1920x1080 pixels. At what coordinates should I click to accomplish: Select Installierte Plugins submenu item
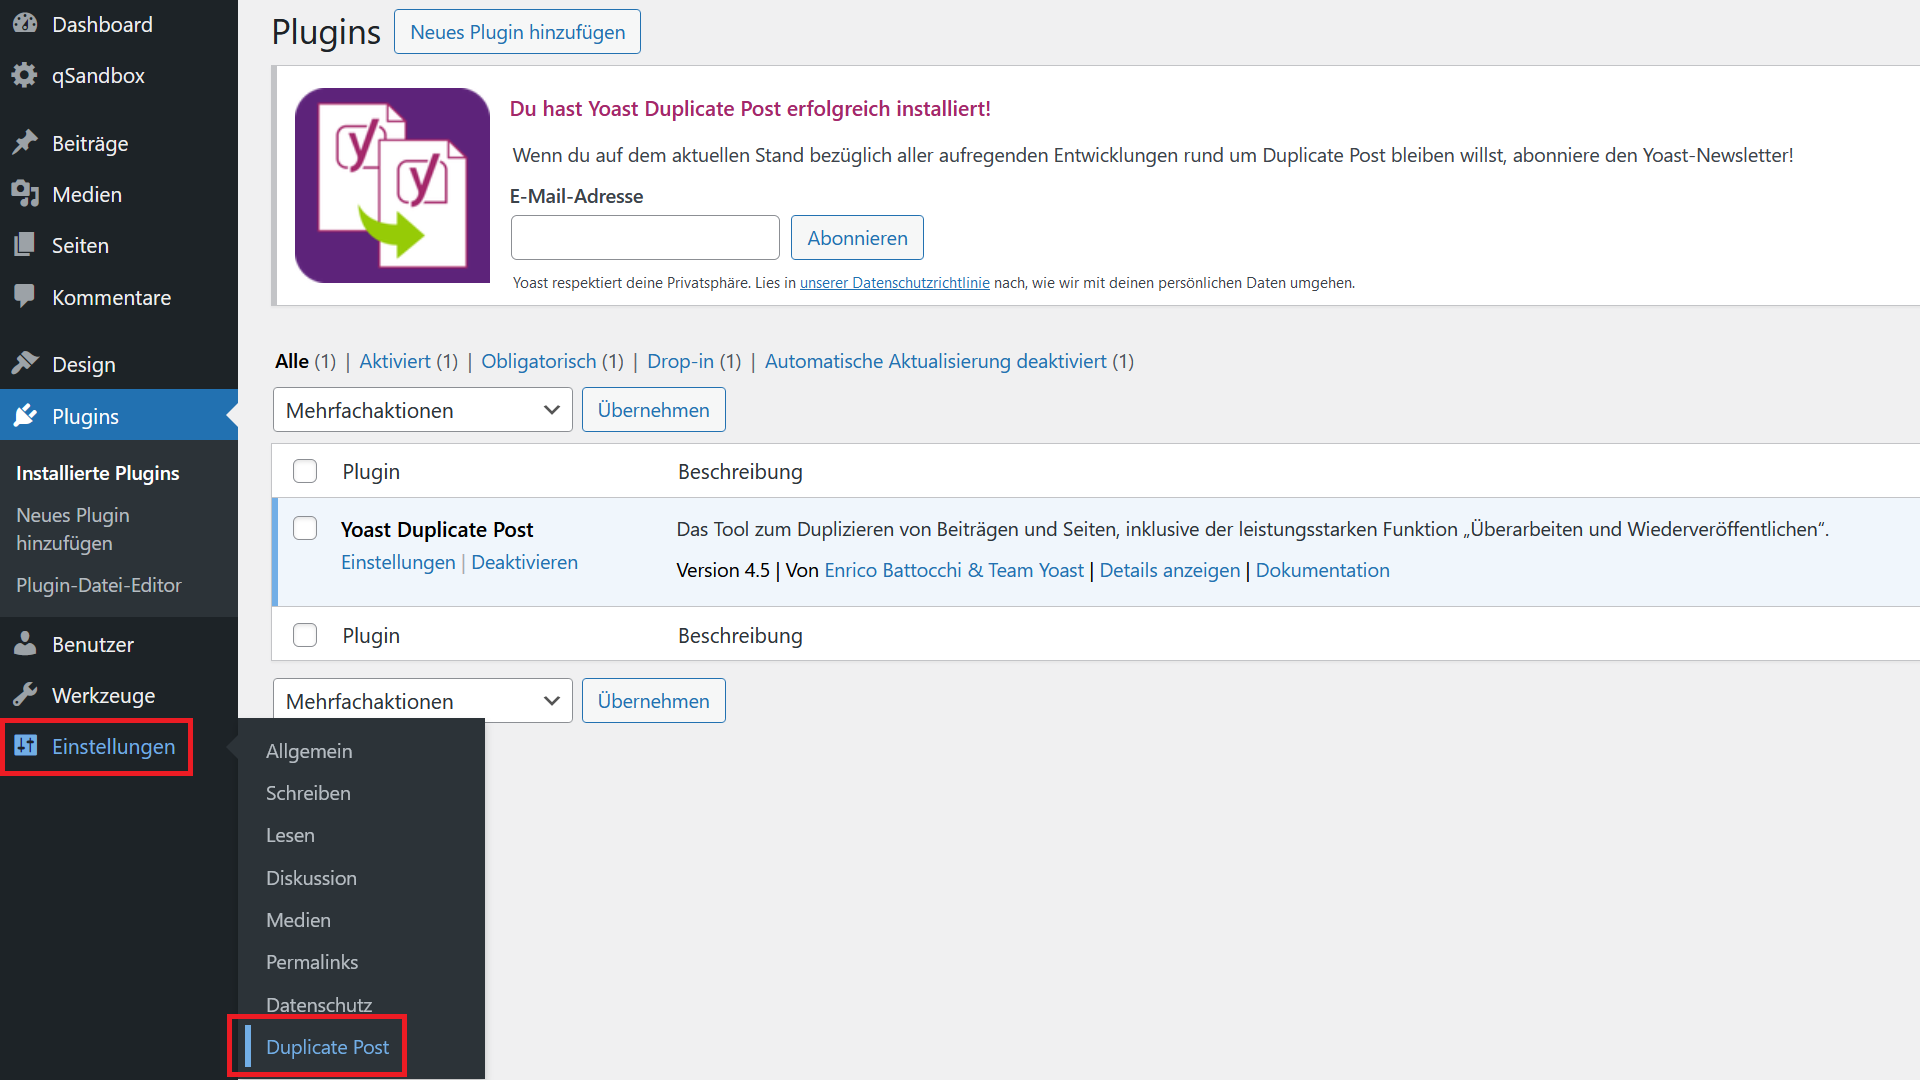click(98, 473)
